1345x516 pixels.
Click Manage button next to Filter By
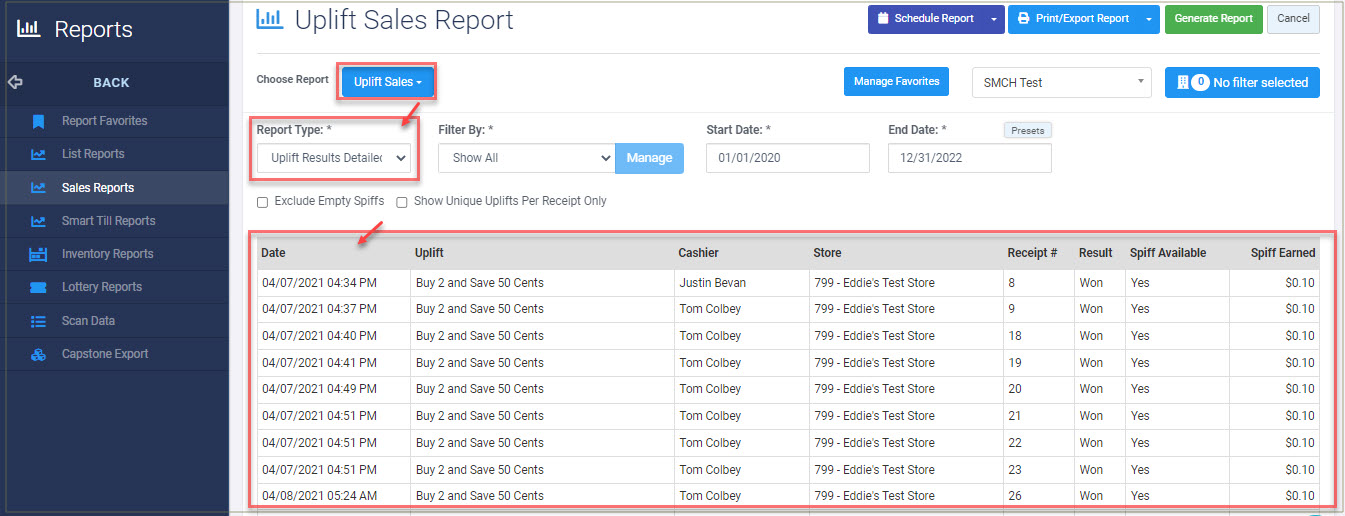649,158
